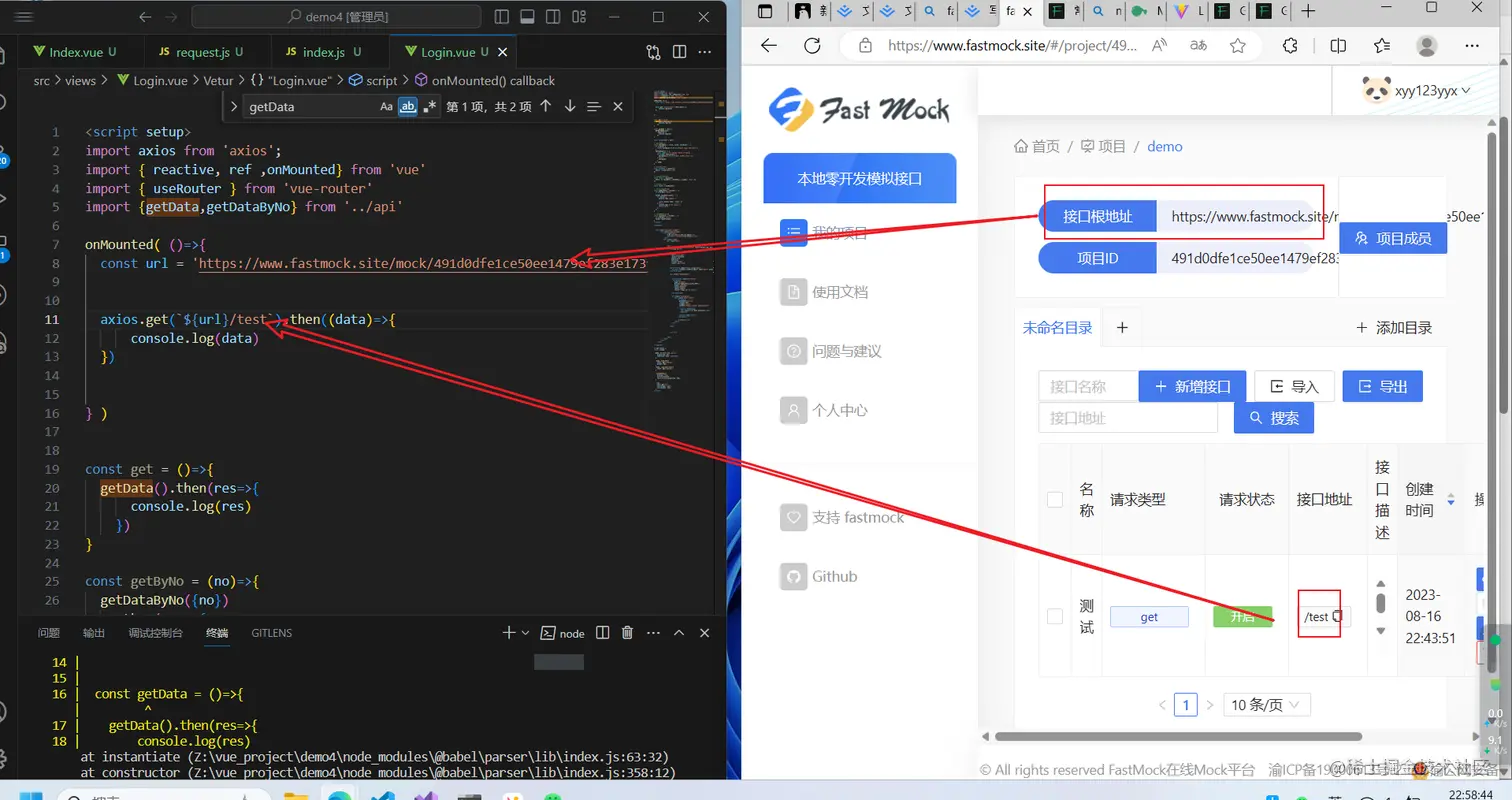Toggle match case in find widget
This screenshot has width=1512, height=800.
[386, 106]
